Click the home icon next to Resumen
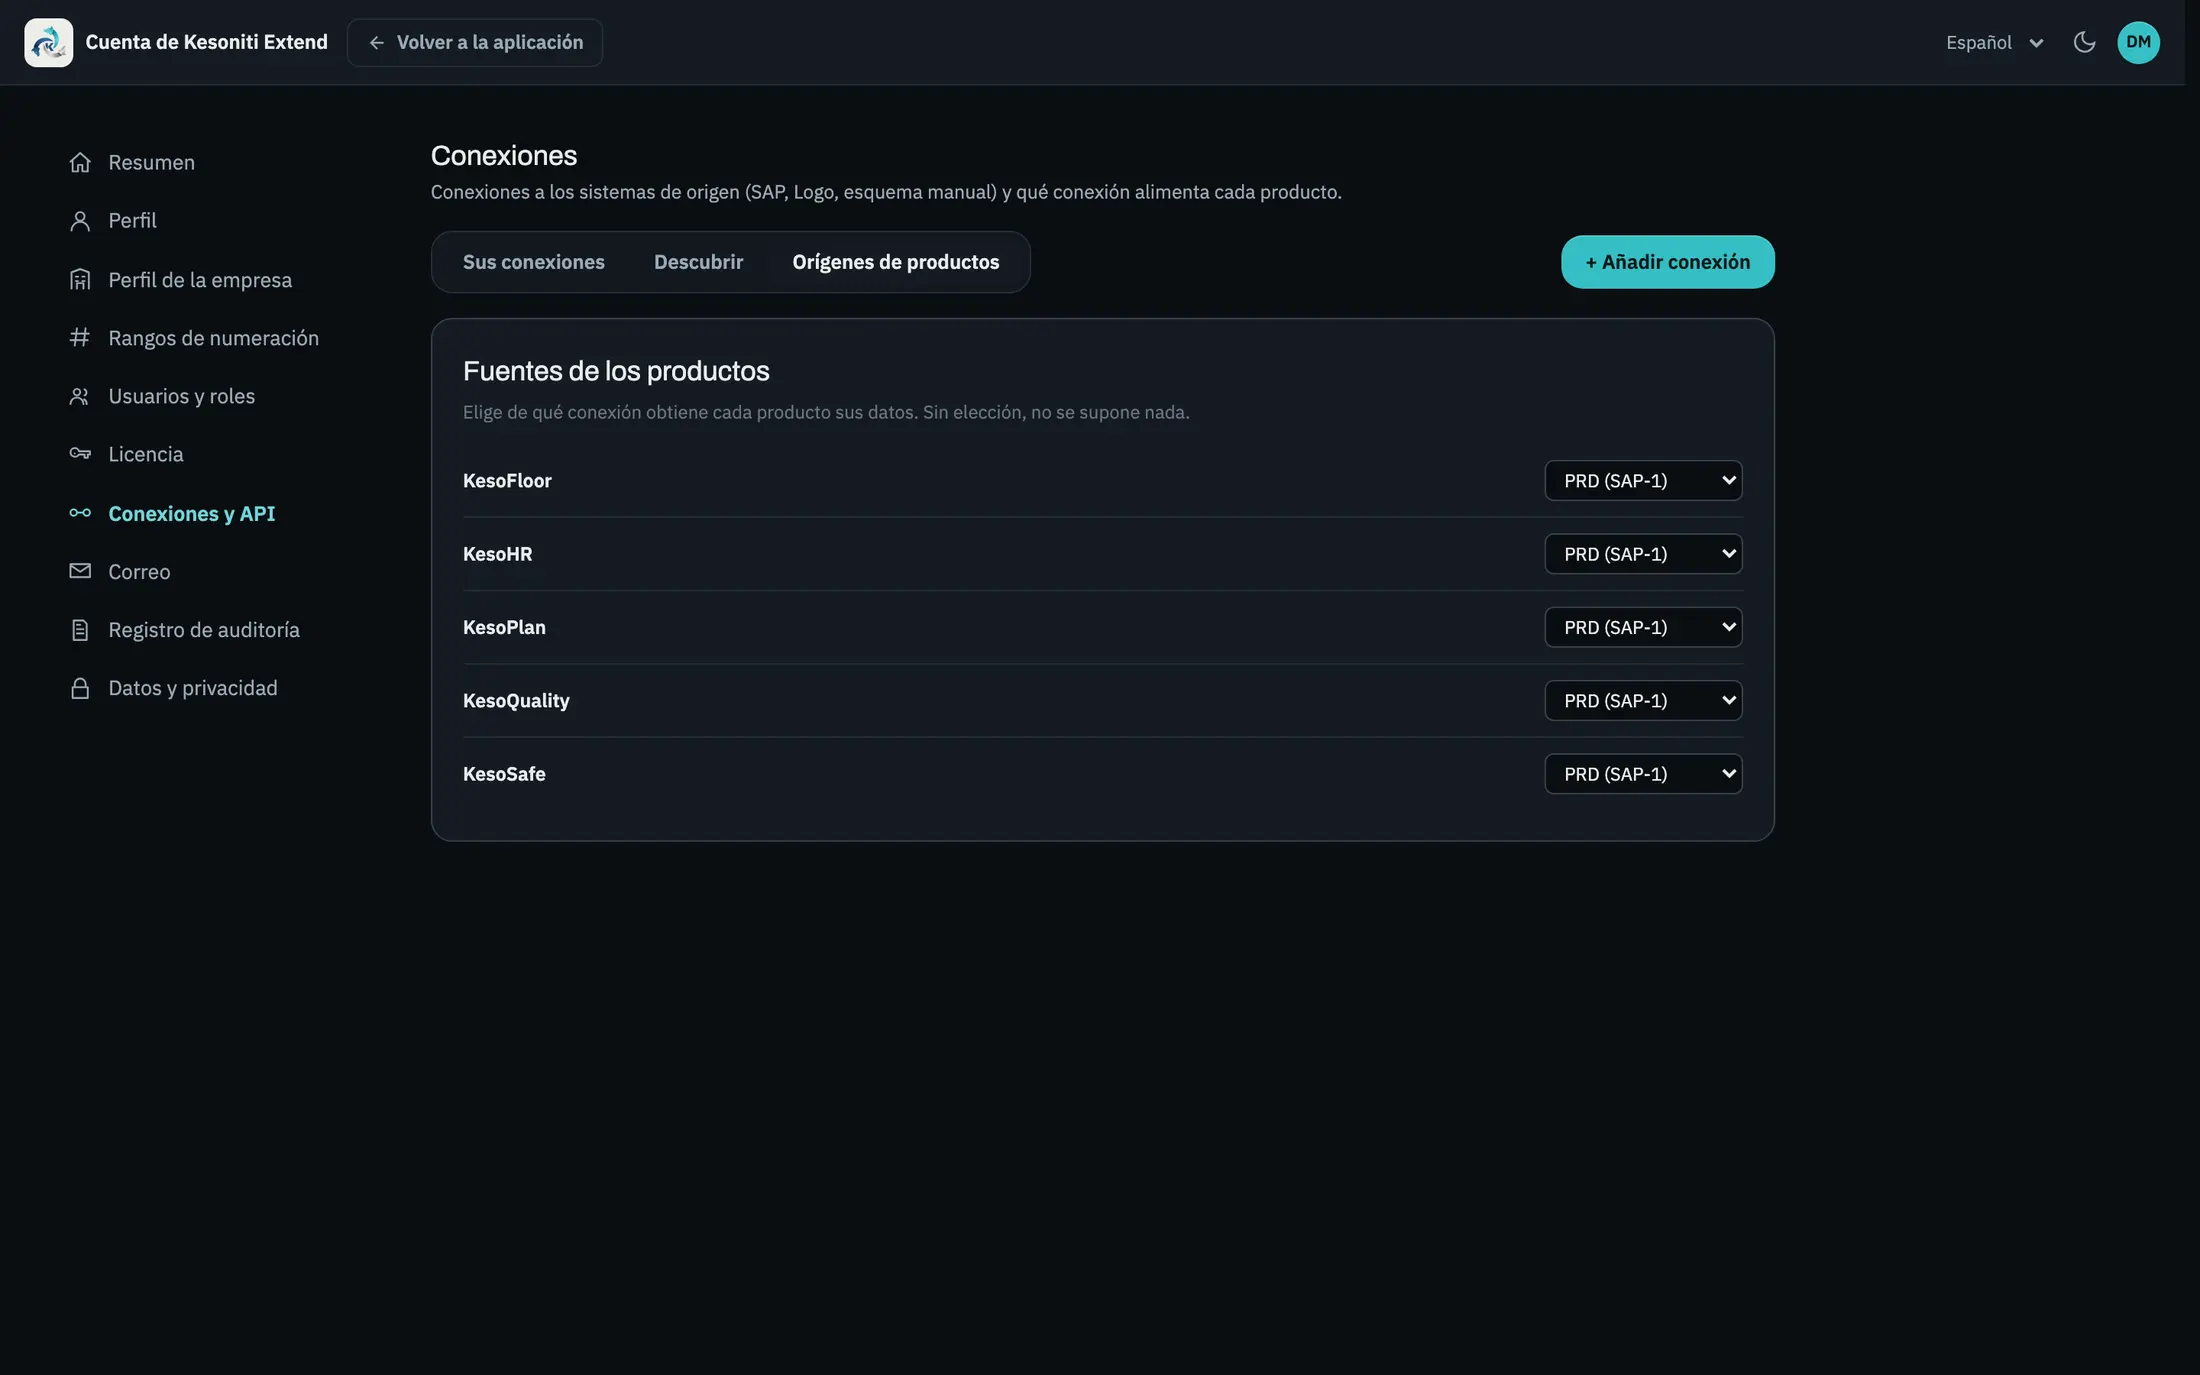2200x1375 pixels. tap(80, 162)
